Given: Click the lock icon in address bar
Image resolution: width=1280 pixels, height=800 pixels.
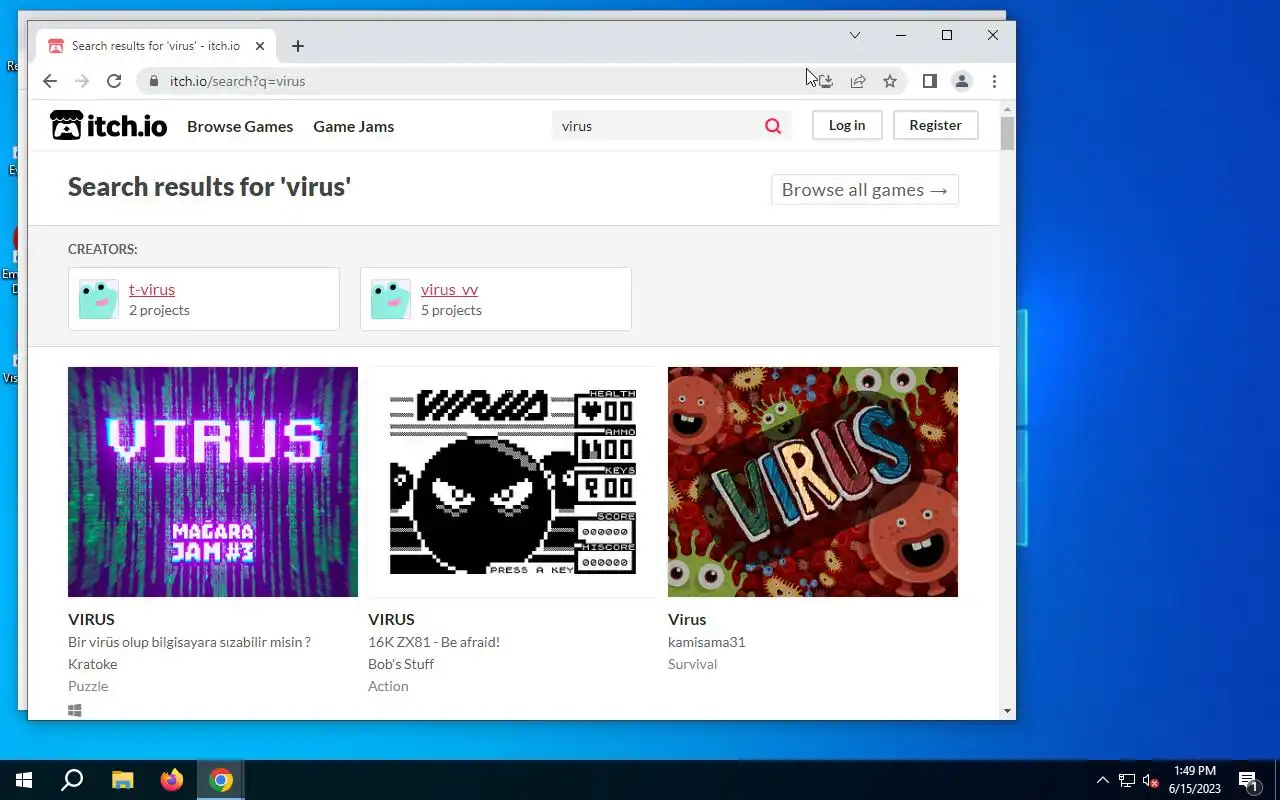Looking at the screenshot, I should coord(153,81).
